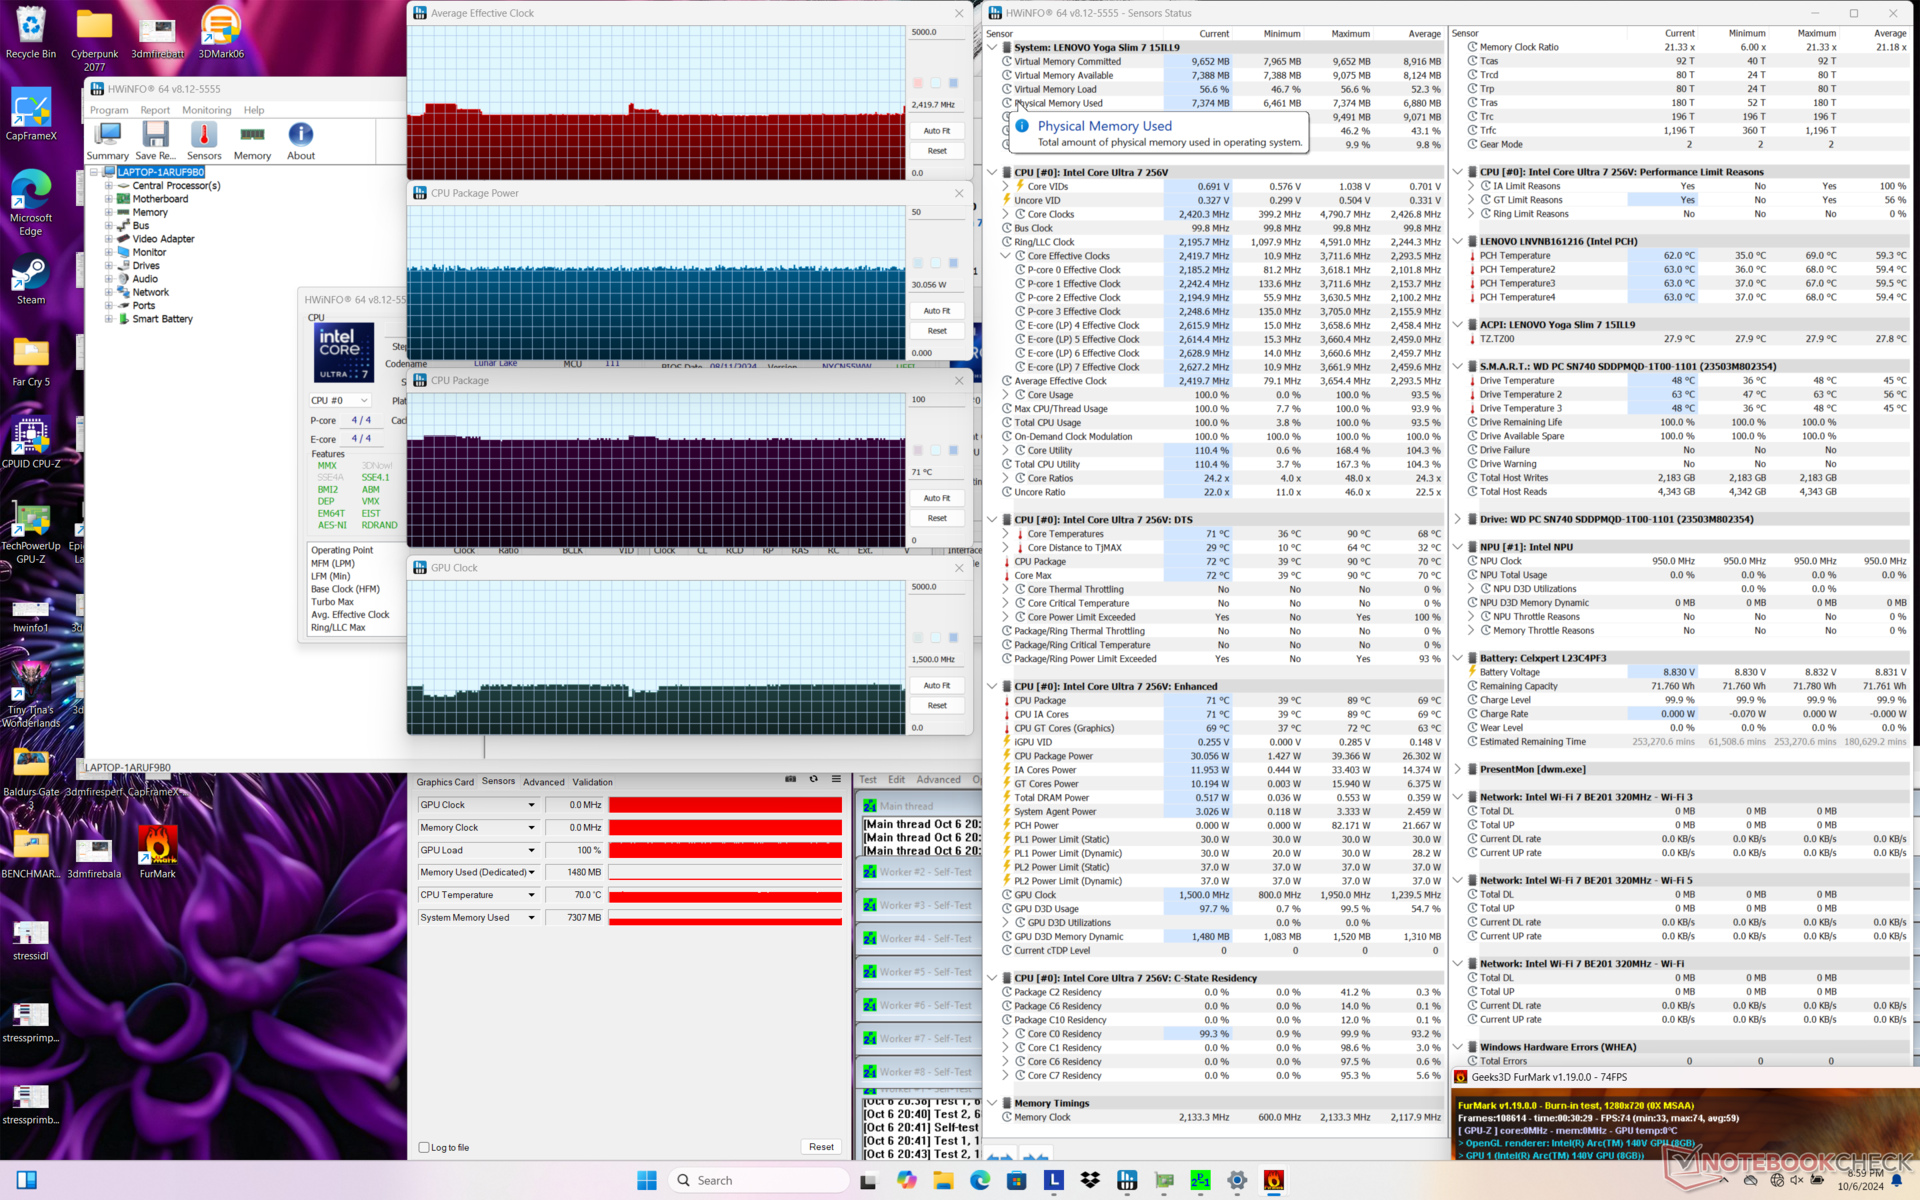1920x1200 pixels.
Task: Open the CapFrameX desktop icon
Action: tap(31, 115)
